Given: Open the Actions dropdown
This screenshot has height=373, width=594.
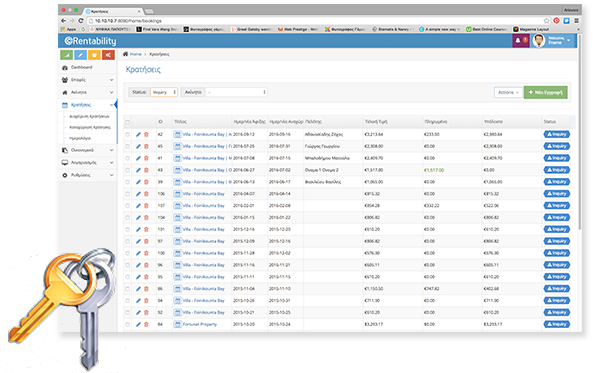Looking at the screenshot, I should [x=508, y=92].
